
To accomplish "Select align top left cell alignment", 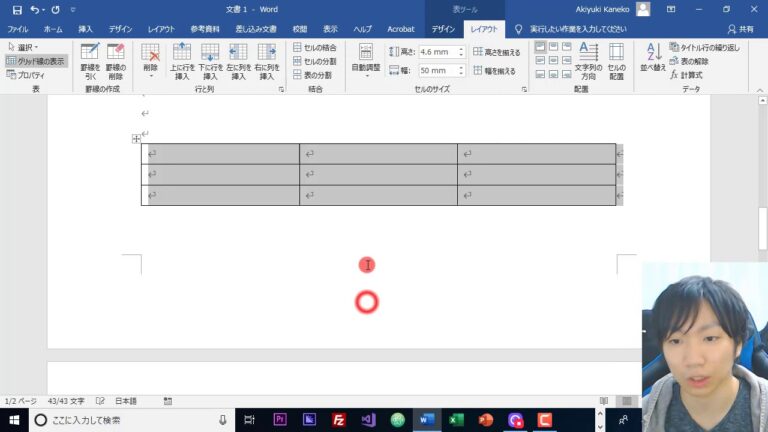I will point(540,47).
